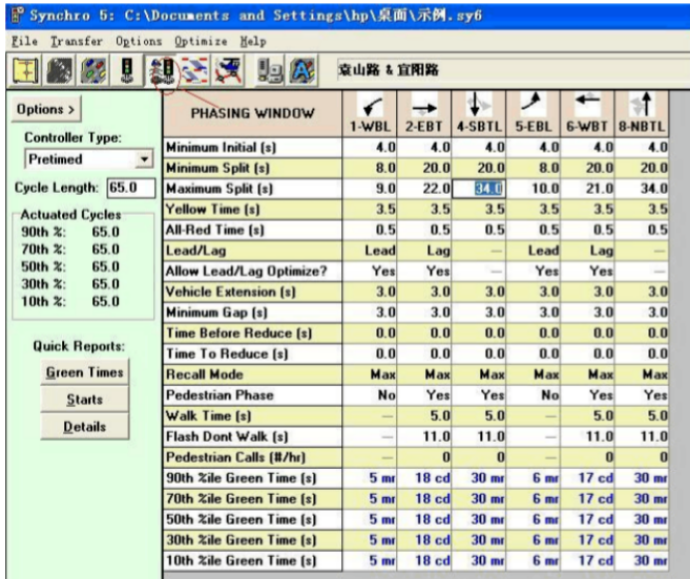Click the reports toolbar icon with signal
This screenshot has height=583, width=694.
pyautogui.click(x=270, y=70)
